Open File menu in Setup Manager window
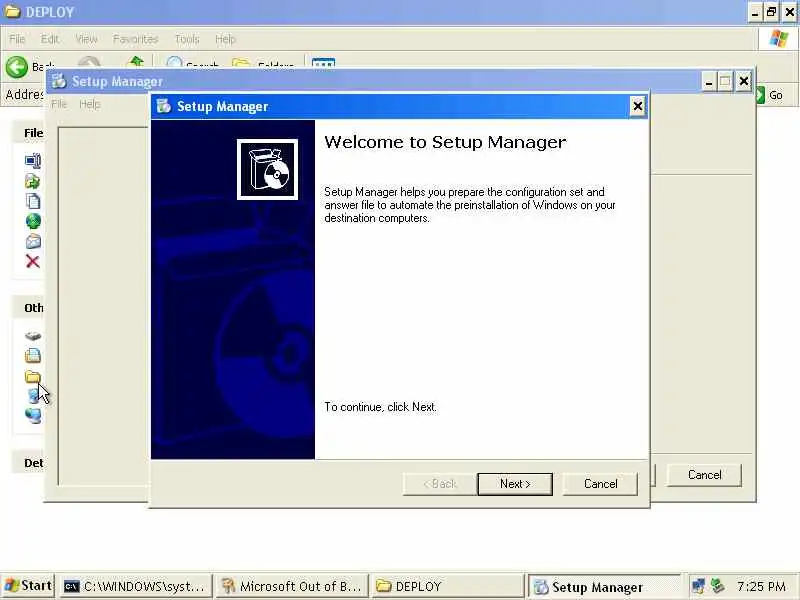Viewport: 800px width, 600px height. pyautogui.click(x=59, y=104)
